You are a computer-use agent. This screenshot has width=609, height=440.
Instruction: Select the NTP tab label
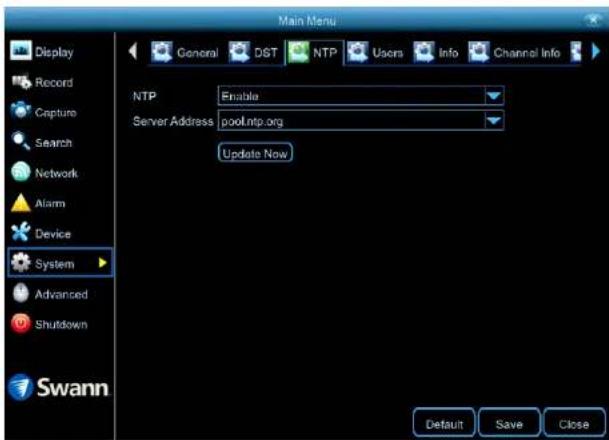coord(325,53)
